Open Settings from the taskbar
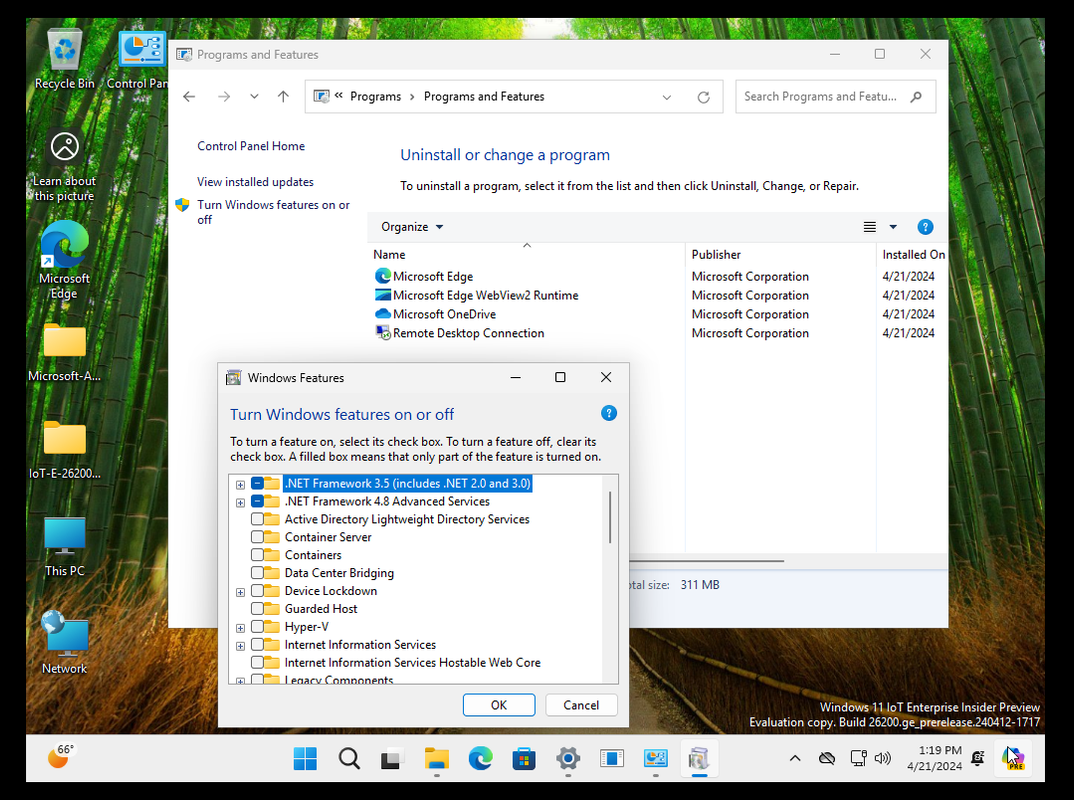This screenshot has height=800, width=1074. [568, 758]
